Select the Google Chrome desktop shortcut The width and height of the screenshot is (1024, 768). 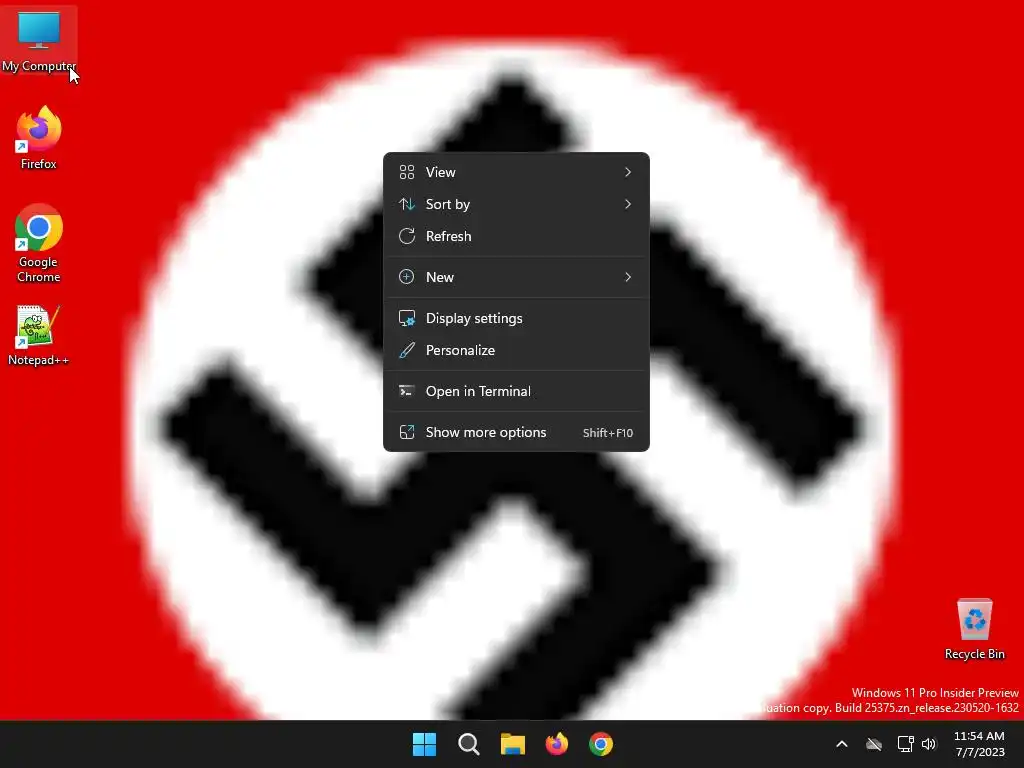pos(39,243)
